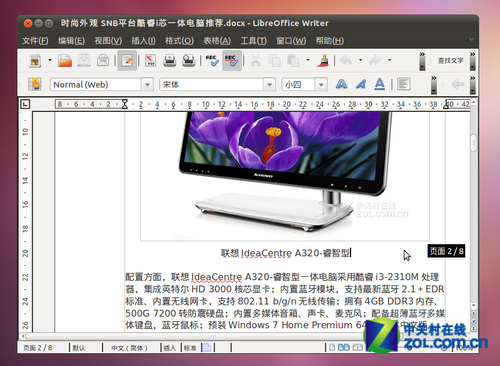Open the 插入(I) menu

pos(143,41)
